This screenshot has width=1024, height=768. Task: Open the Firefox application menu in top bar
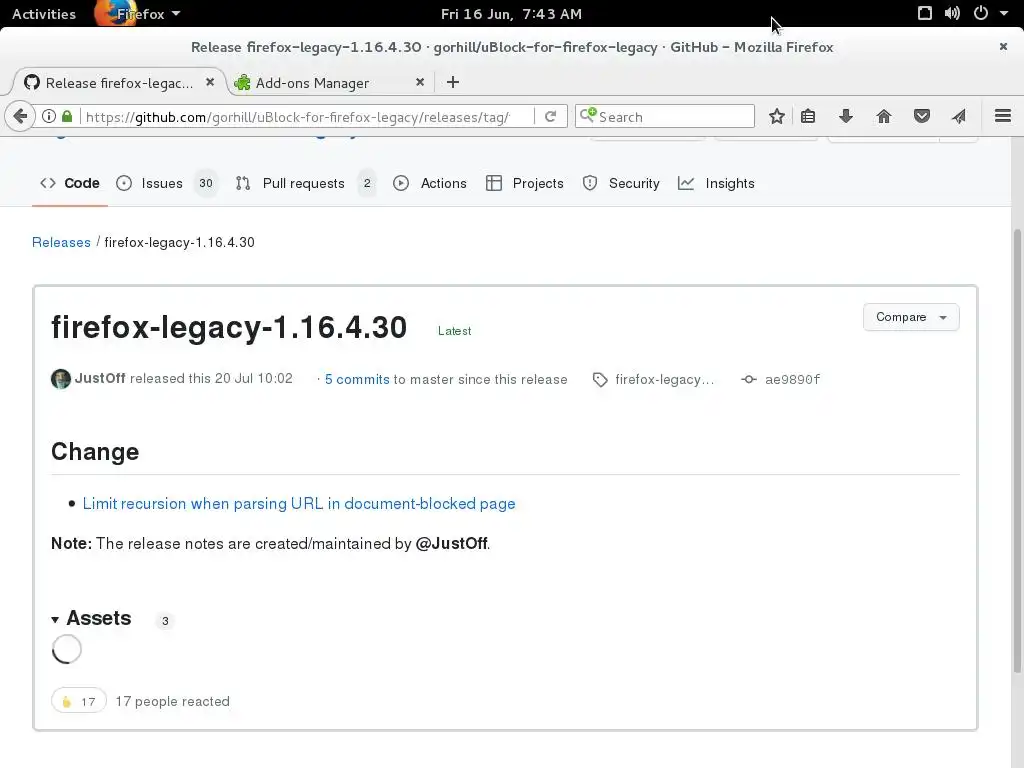[x=139, y=14]
